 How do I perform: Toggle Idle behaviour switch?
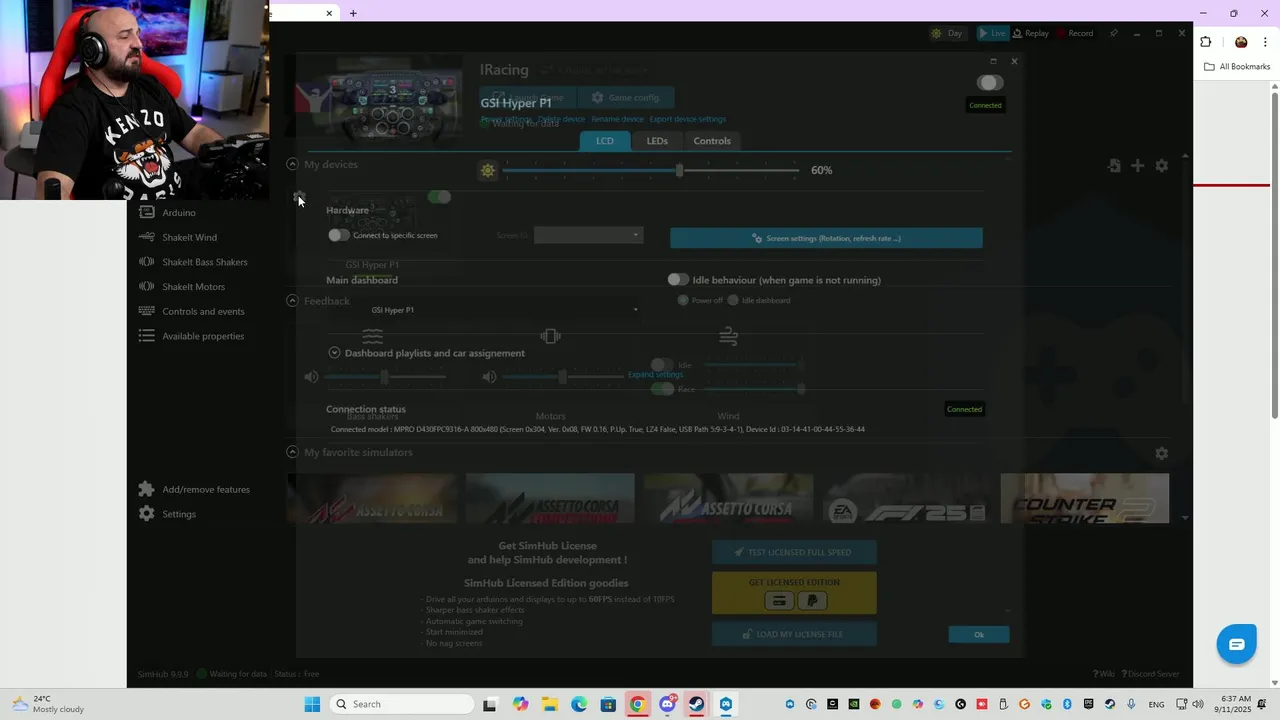point(678,280)
